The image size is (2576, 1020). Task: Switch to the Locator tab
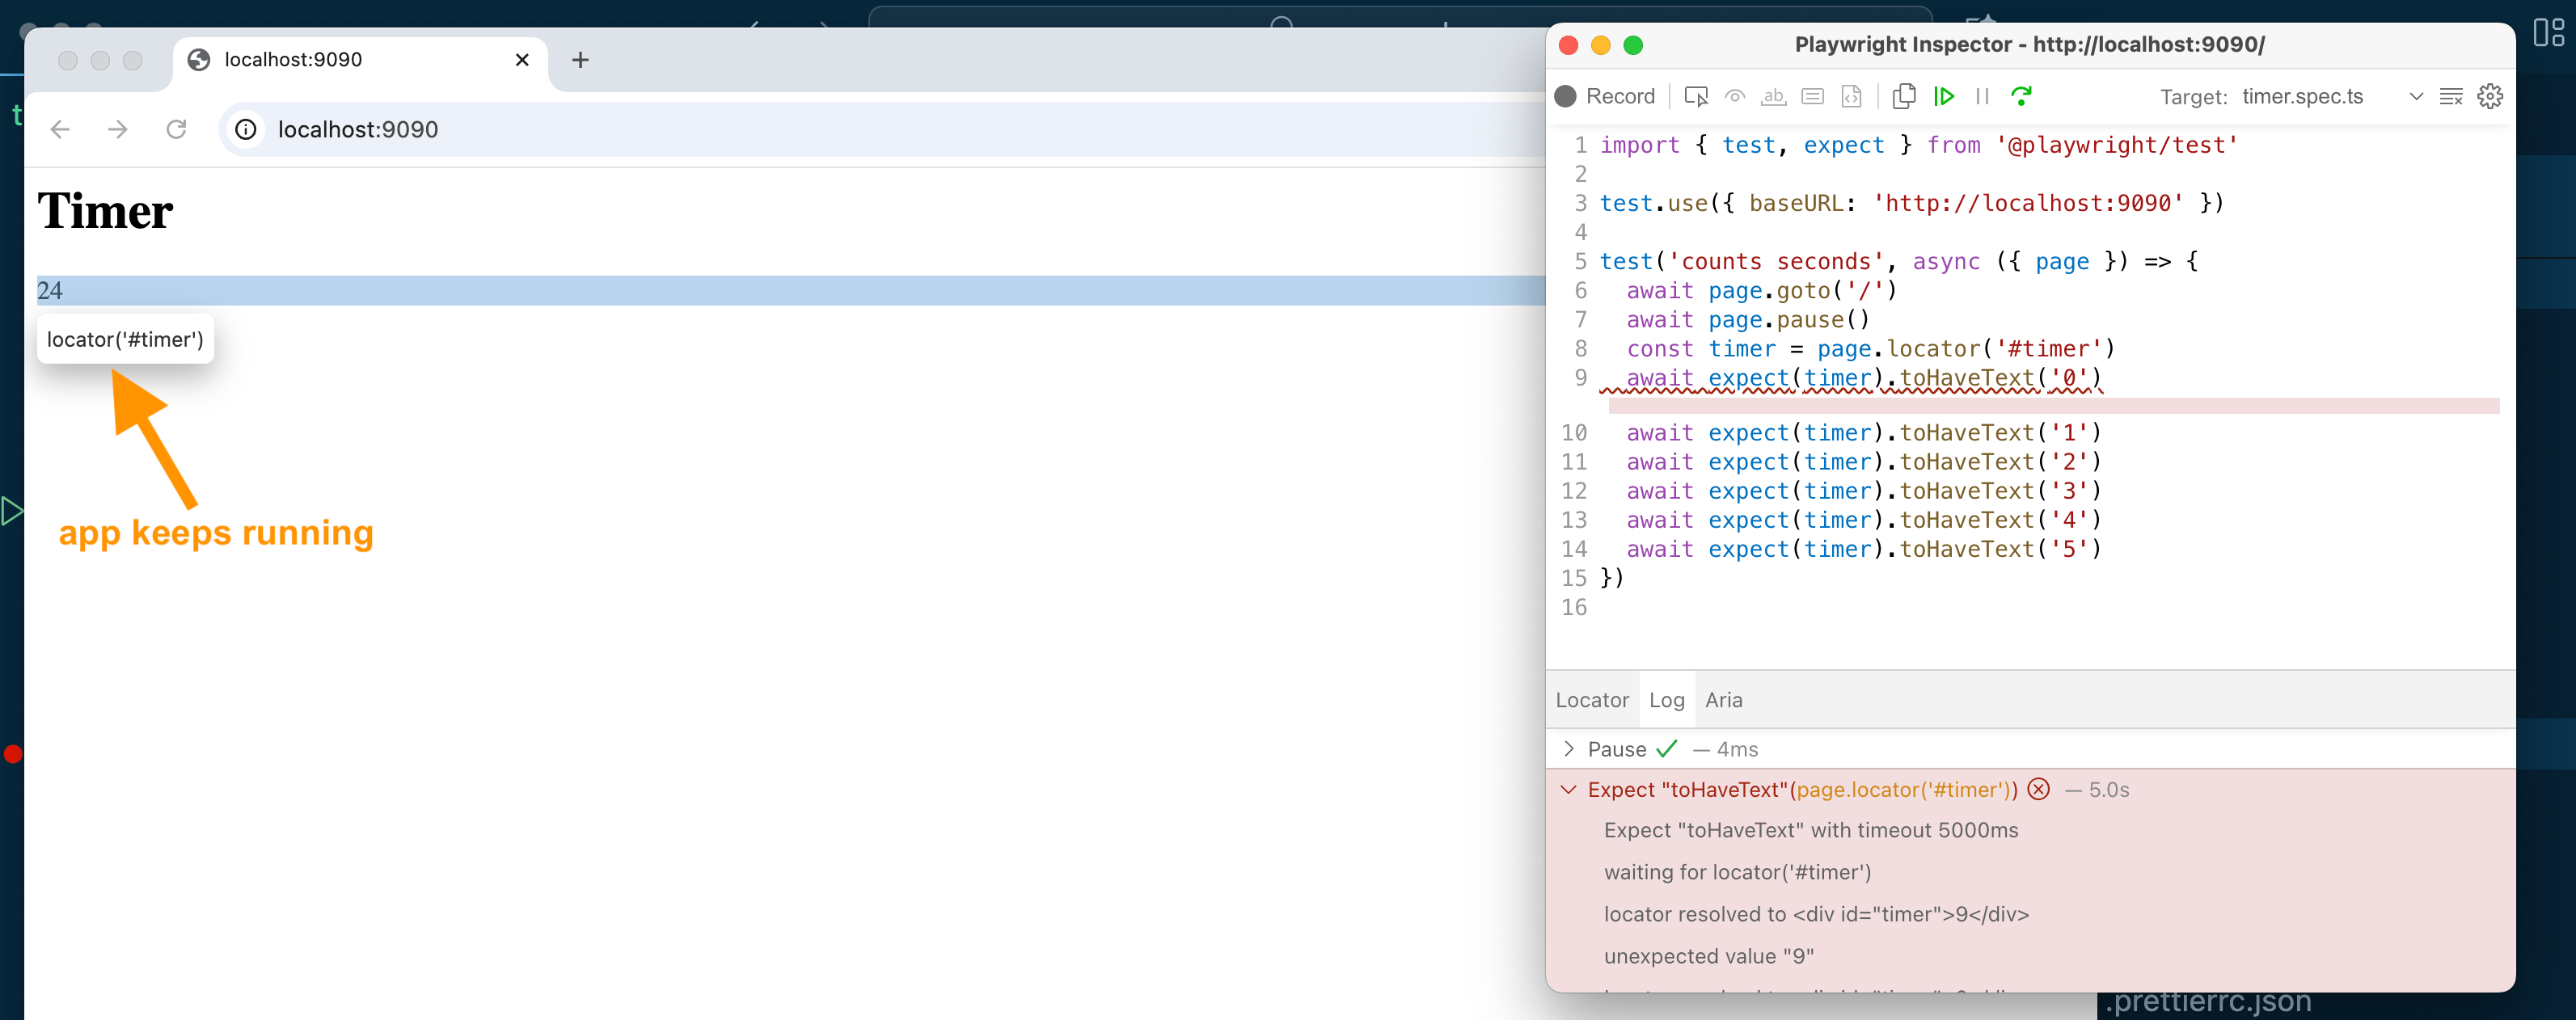click(x=1592, y=700)
